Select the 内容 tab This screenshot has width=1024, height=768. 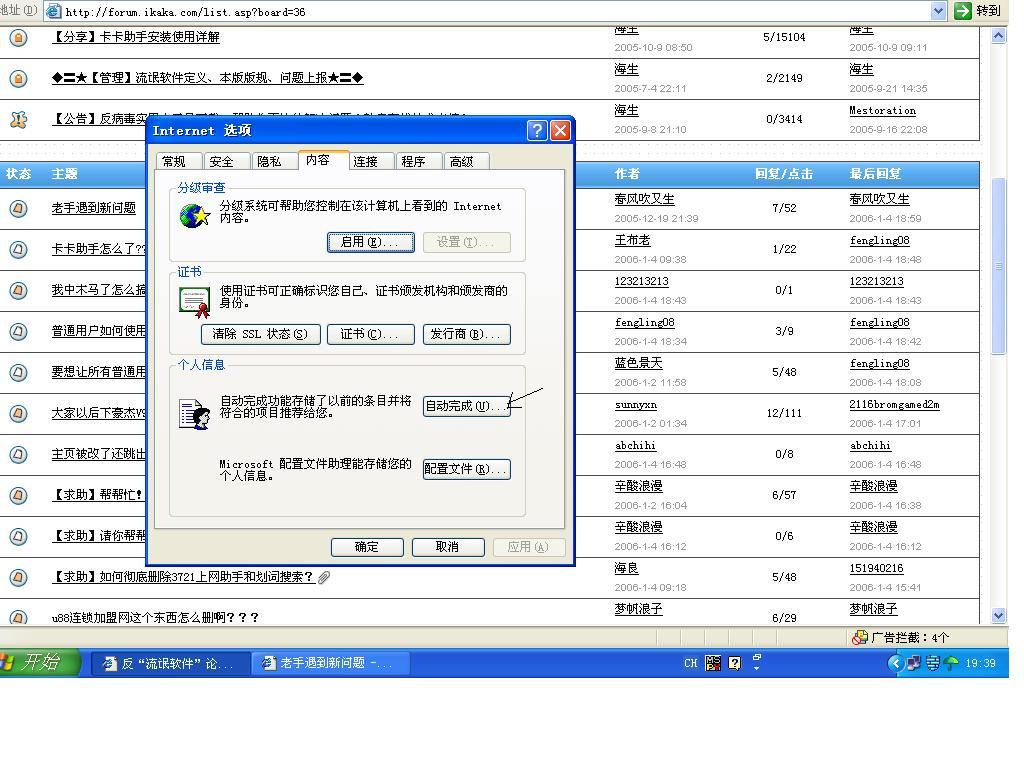(323, 160)
